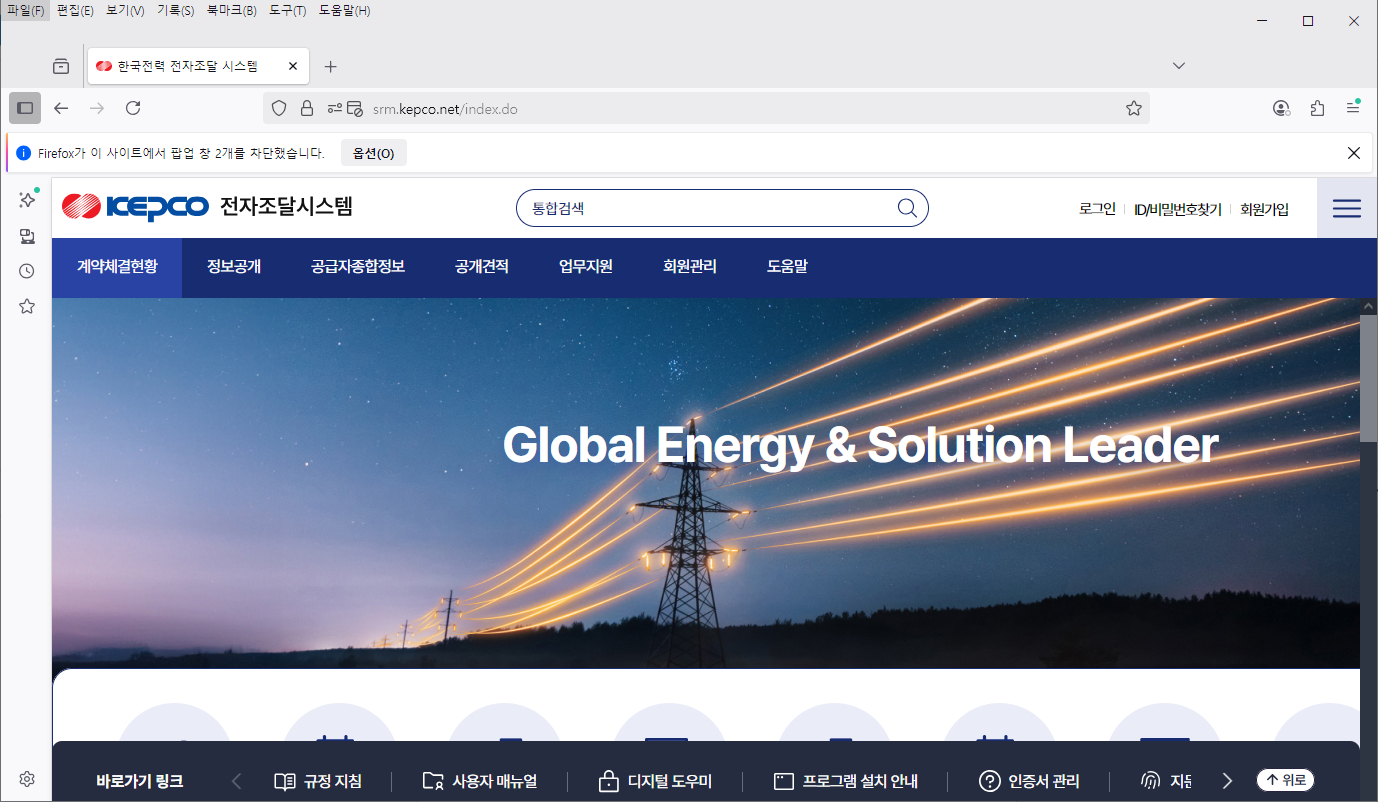Bookmark this page with the star icon
The width and height of the screenshot is (1378, 802).
pyautogui.click(x=1133, y=108)
